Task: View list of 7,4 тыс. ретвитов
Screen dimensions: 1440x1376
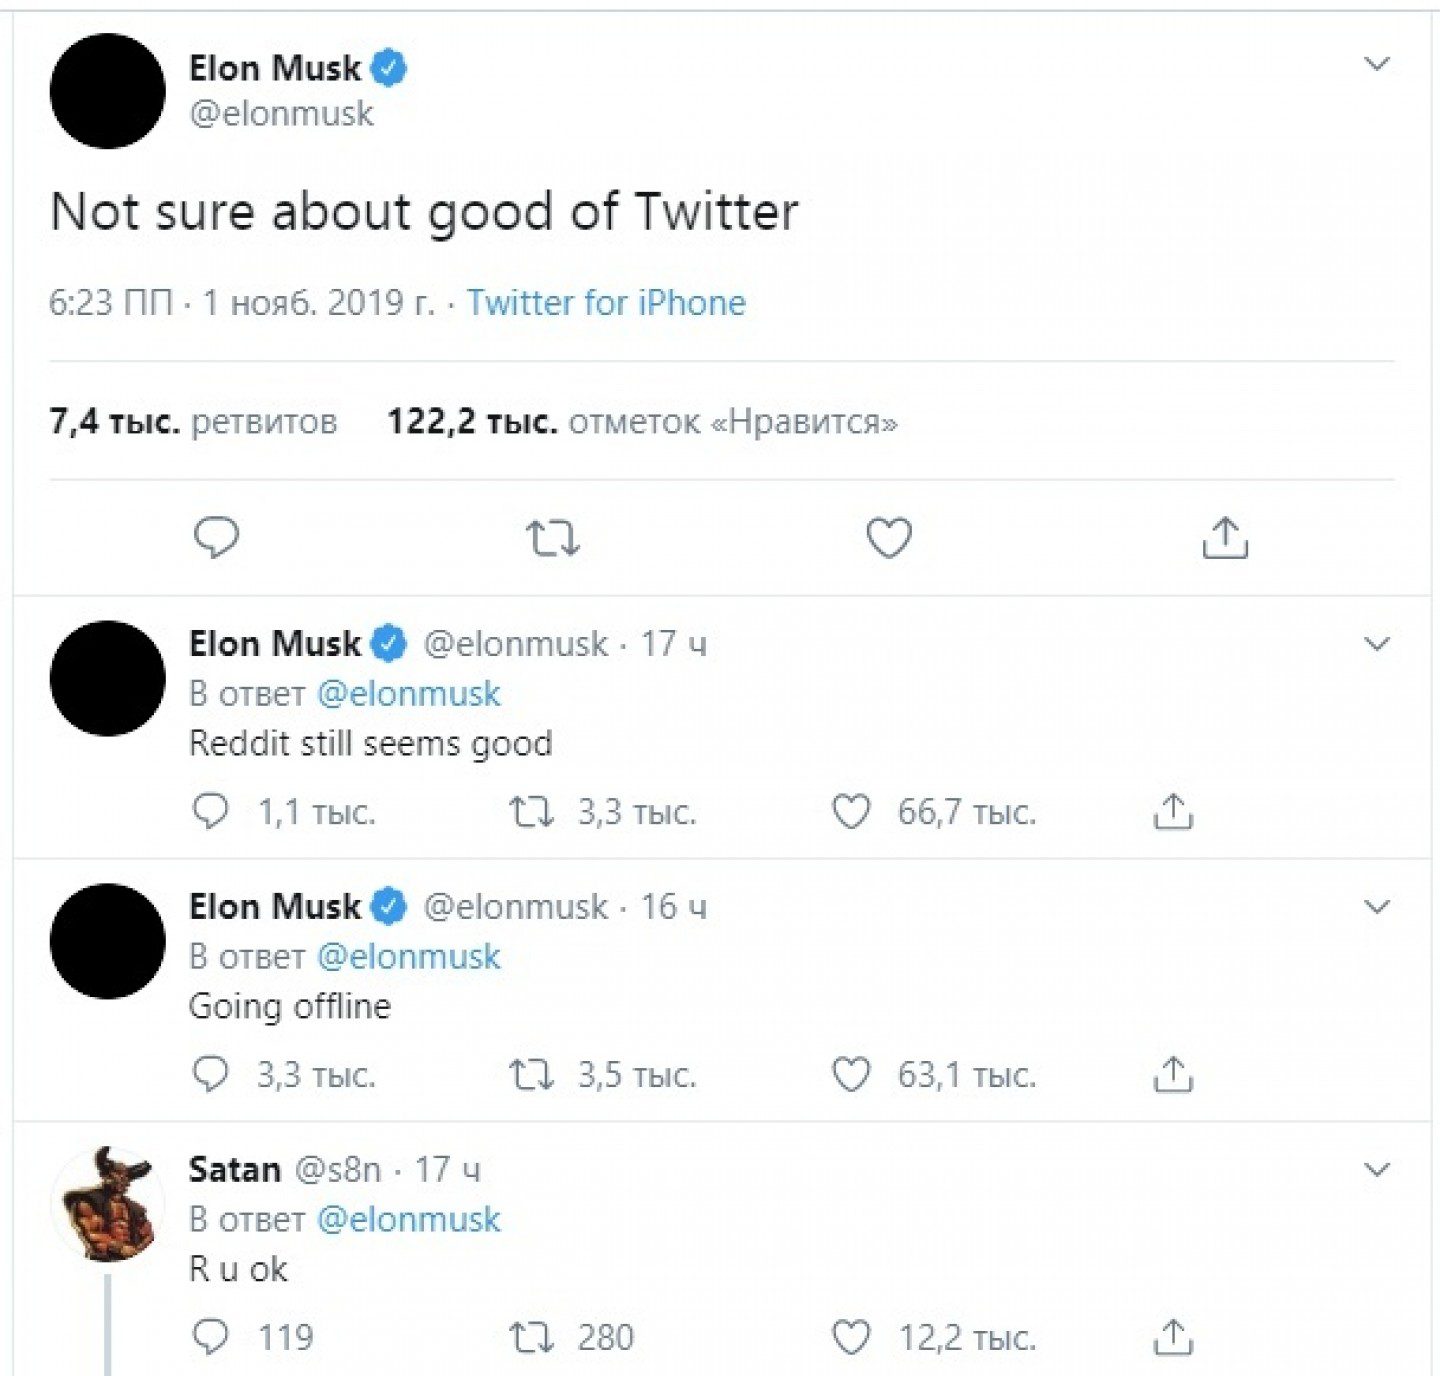Action: pyautogui.click(x=193, y=421)
